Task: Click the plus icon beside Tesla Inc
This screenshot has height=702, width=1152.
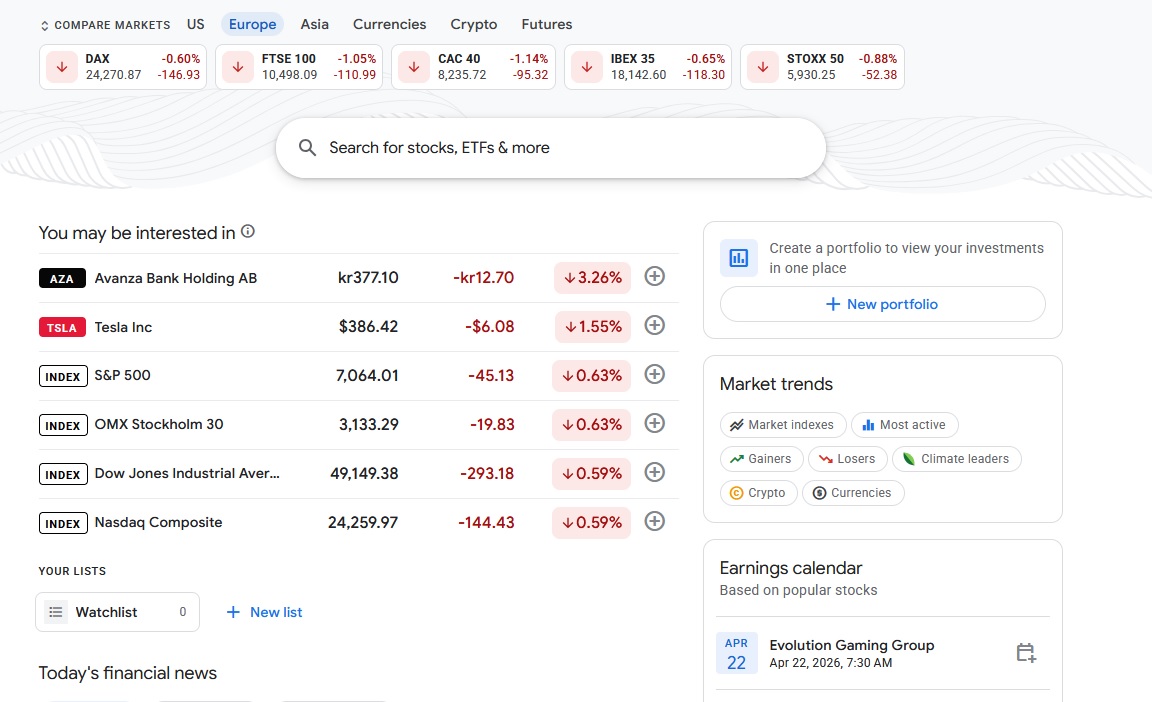Action: click(654, 325)
